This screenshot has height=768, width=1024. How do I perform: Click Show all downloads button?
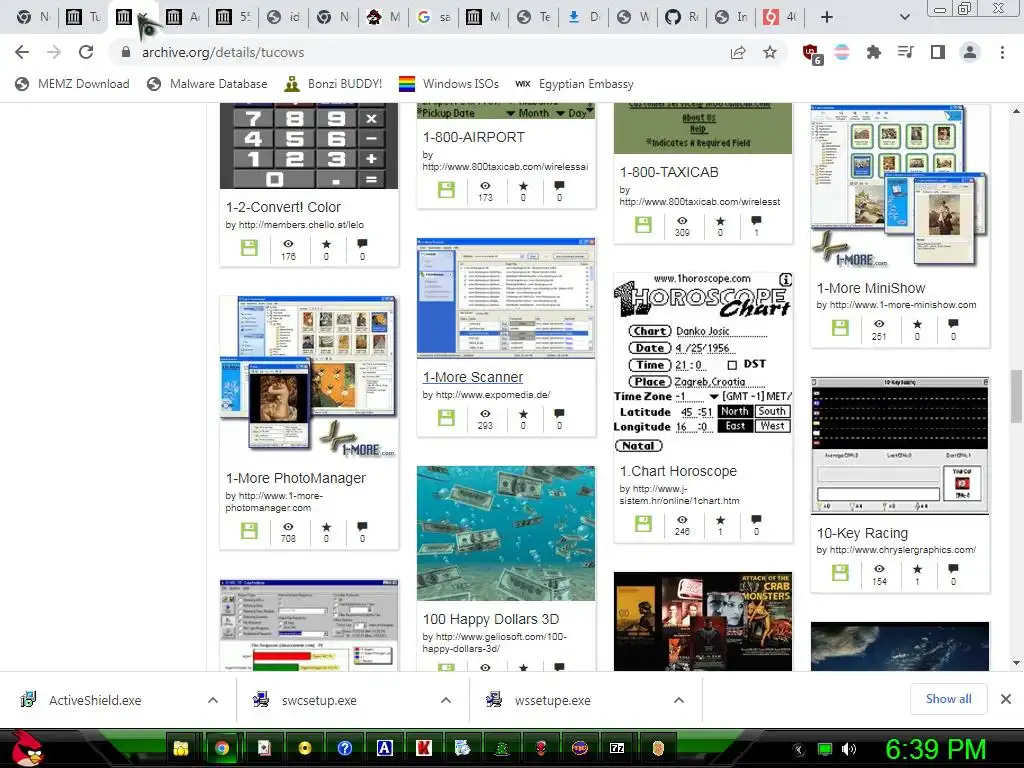click(948, 699)
